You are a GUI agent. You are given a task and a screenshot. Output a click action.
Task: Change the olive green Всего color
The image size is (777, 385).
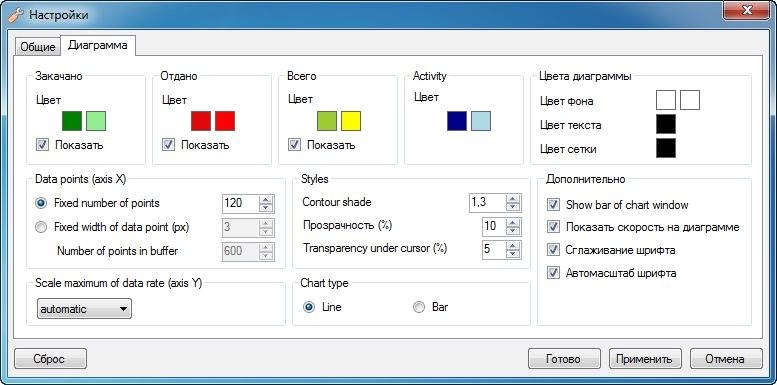coord(327,121)
